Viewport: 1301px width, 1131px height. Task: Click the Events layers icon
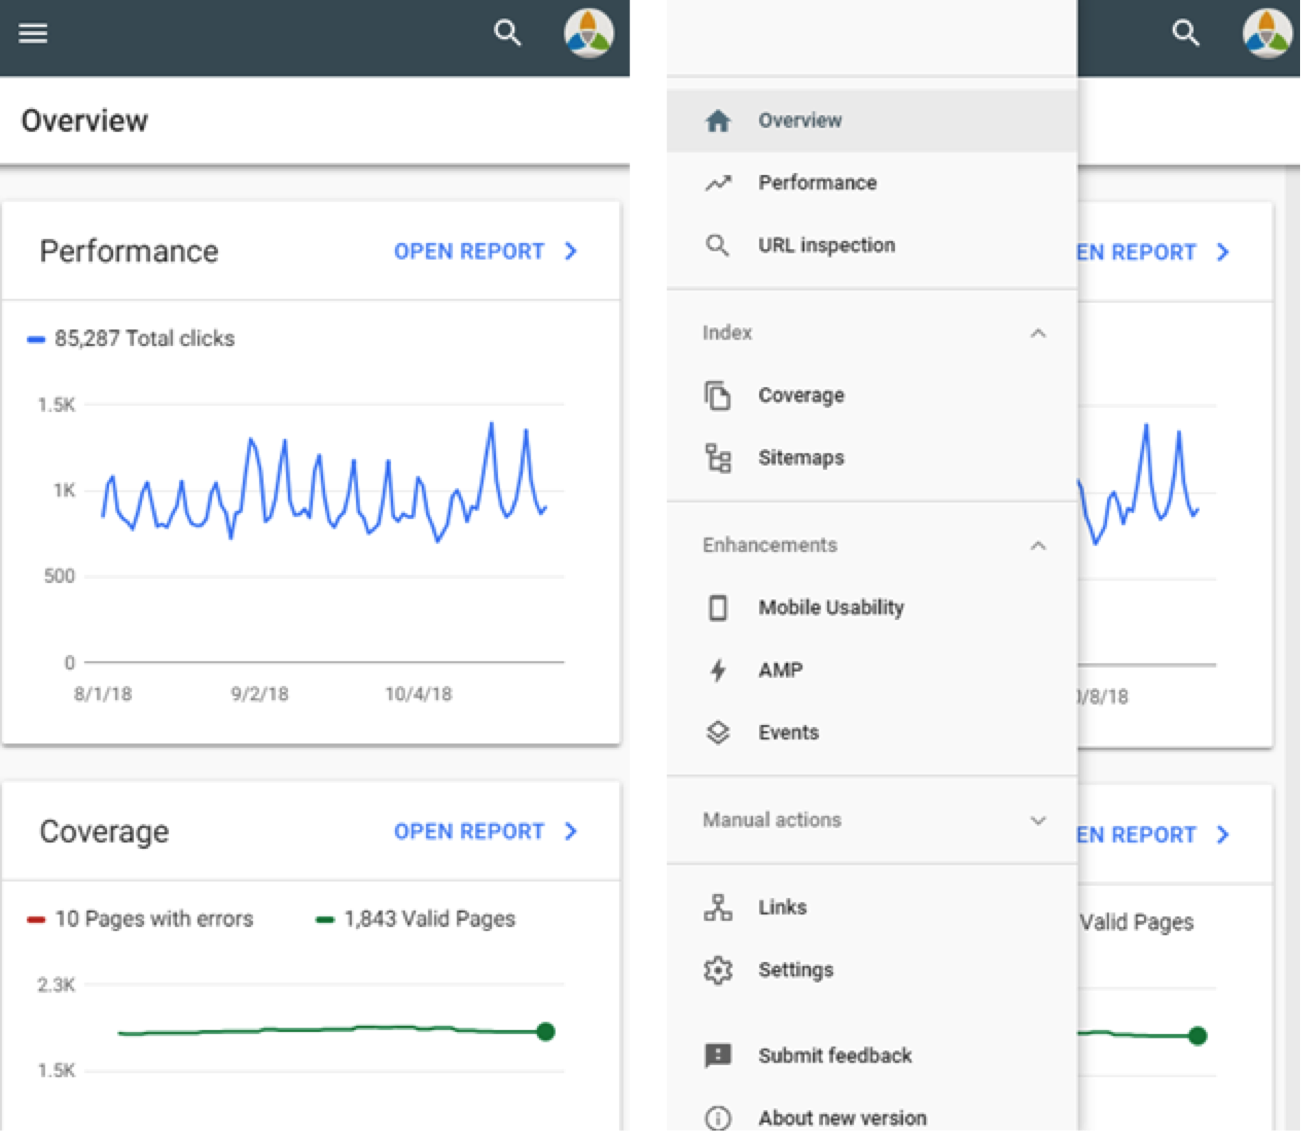718,733
